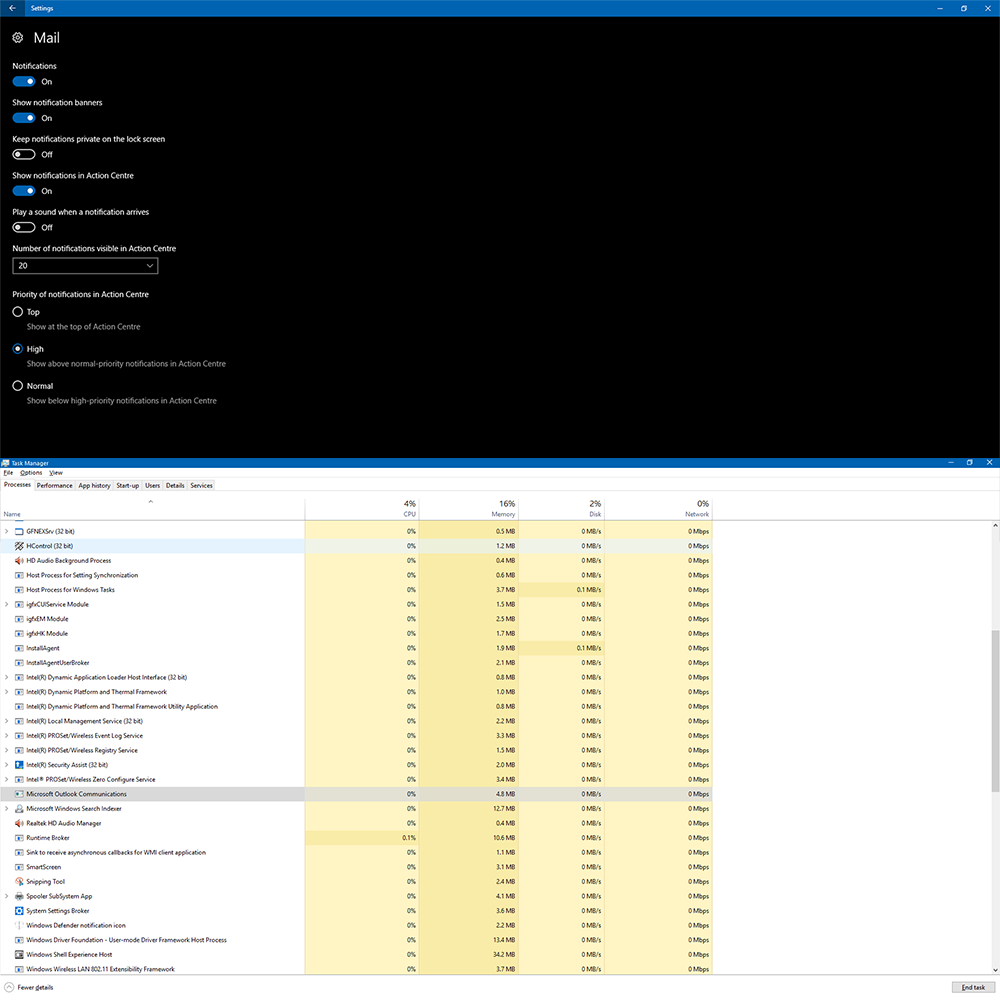Open the File menu in Task Manager

8,473
